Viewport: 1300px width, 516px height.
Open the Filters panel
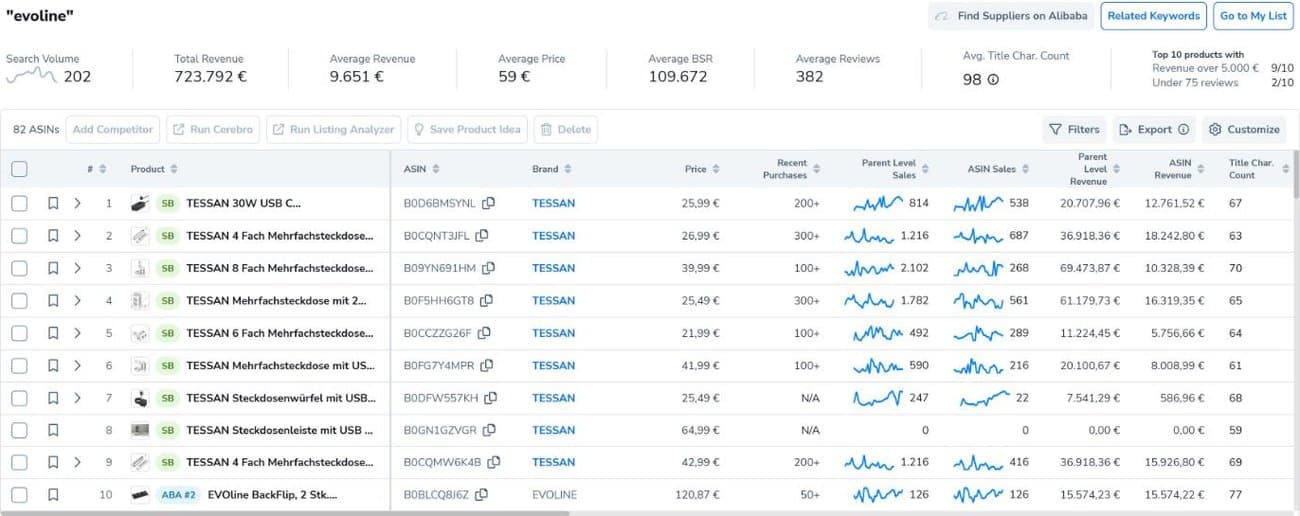point(1074,129)
